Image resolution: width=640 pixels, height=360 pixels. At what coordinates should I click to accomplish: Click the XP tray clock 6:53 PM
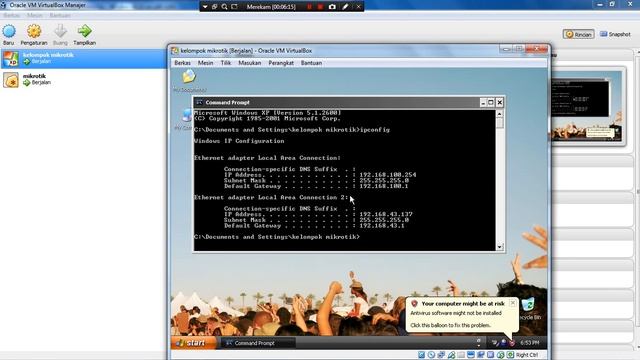[x=530, y=343]
